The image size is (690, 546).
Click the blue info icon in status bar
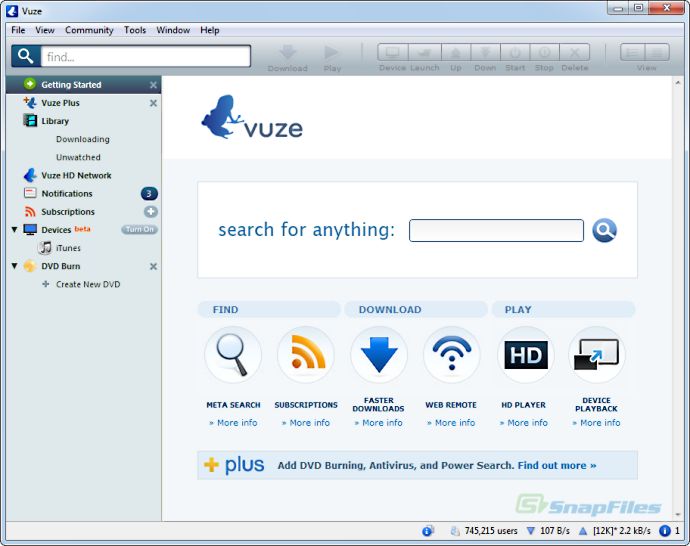[x=665, y=531]
